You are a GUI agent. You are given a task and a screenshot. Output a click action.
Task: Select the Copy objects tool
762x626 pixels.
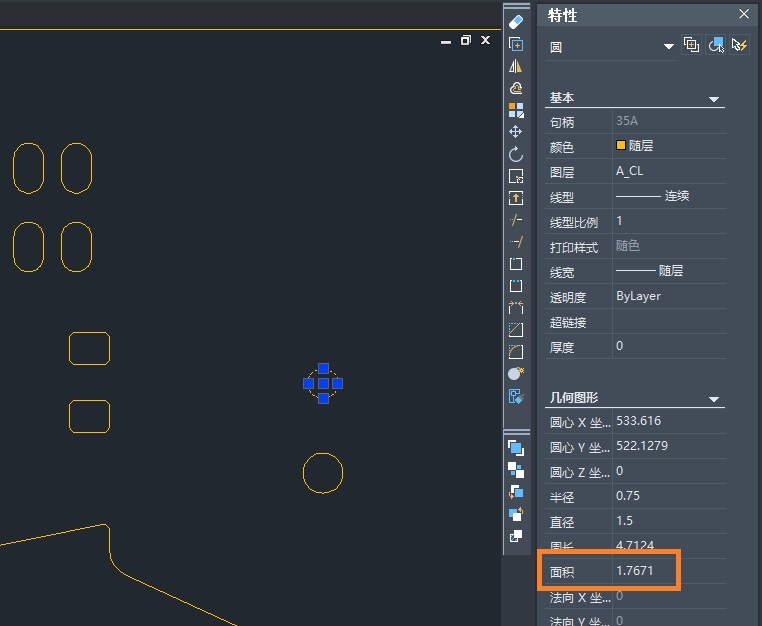pos(516,44)
